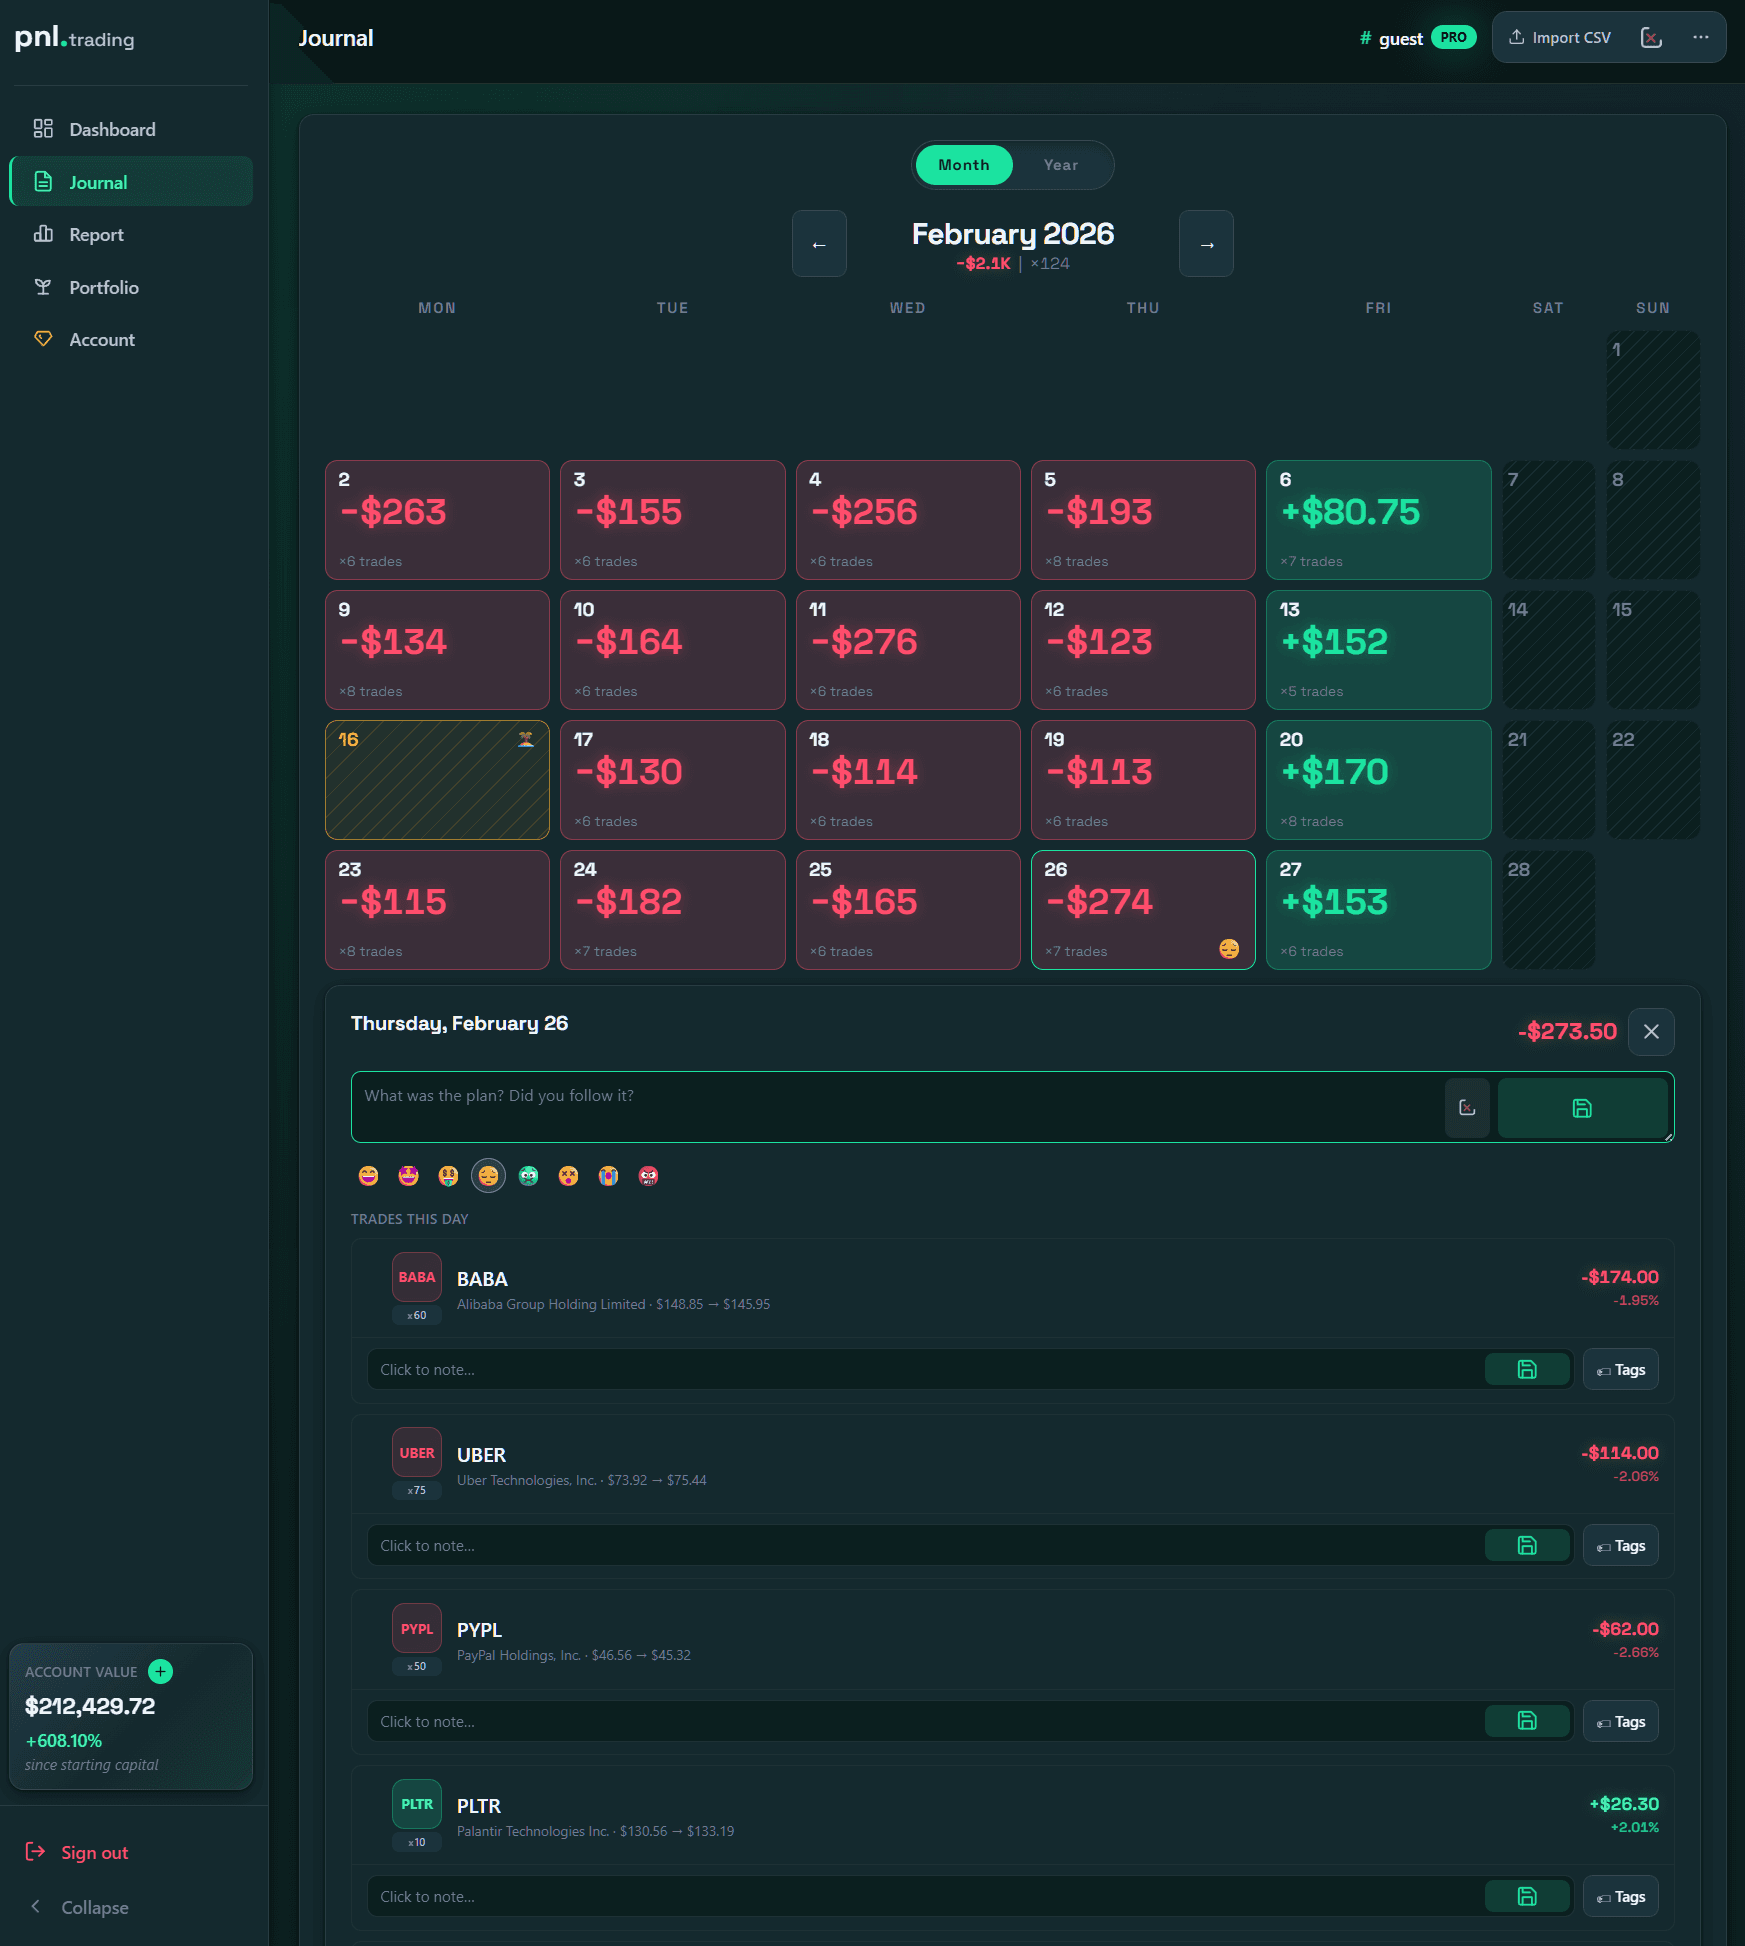Click the PRO badge next to guest
The image size is (1745, 1946).
(1453, 38)
